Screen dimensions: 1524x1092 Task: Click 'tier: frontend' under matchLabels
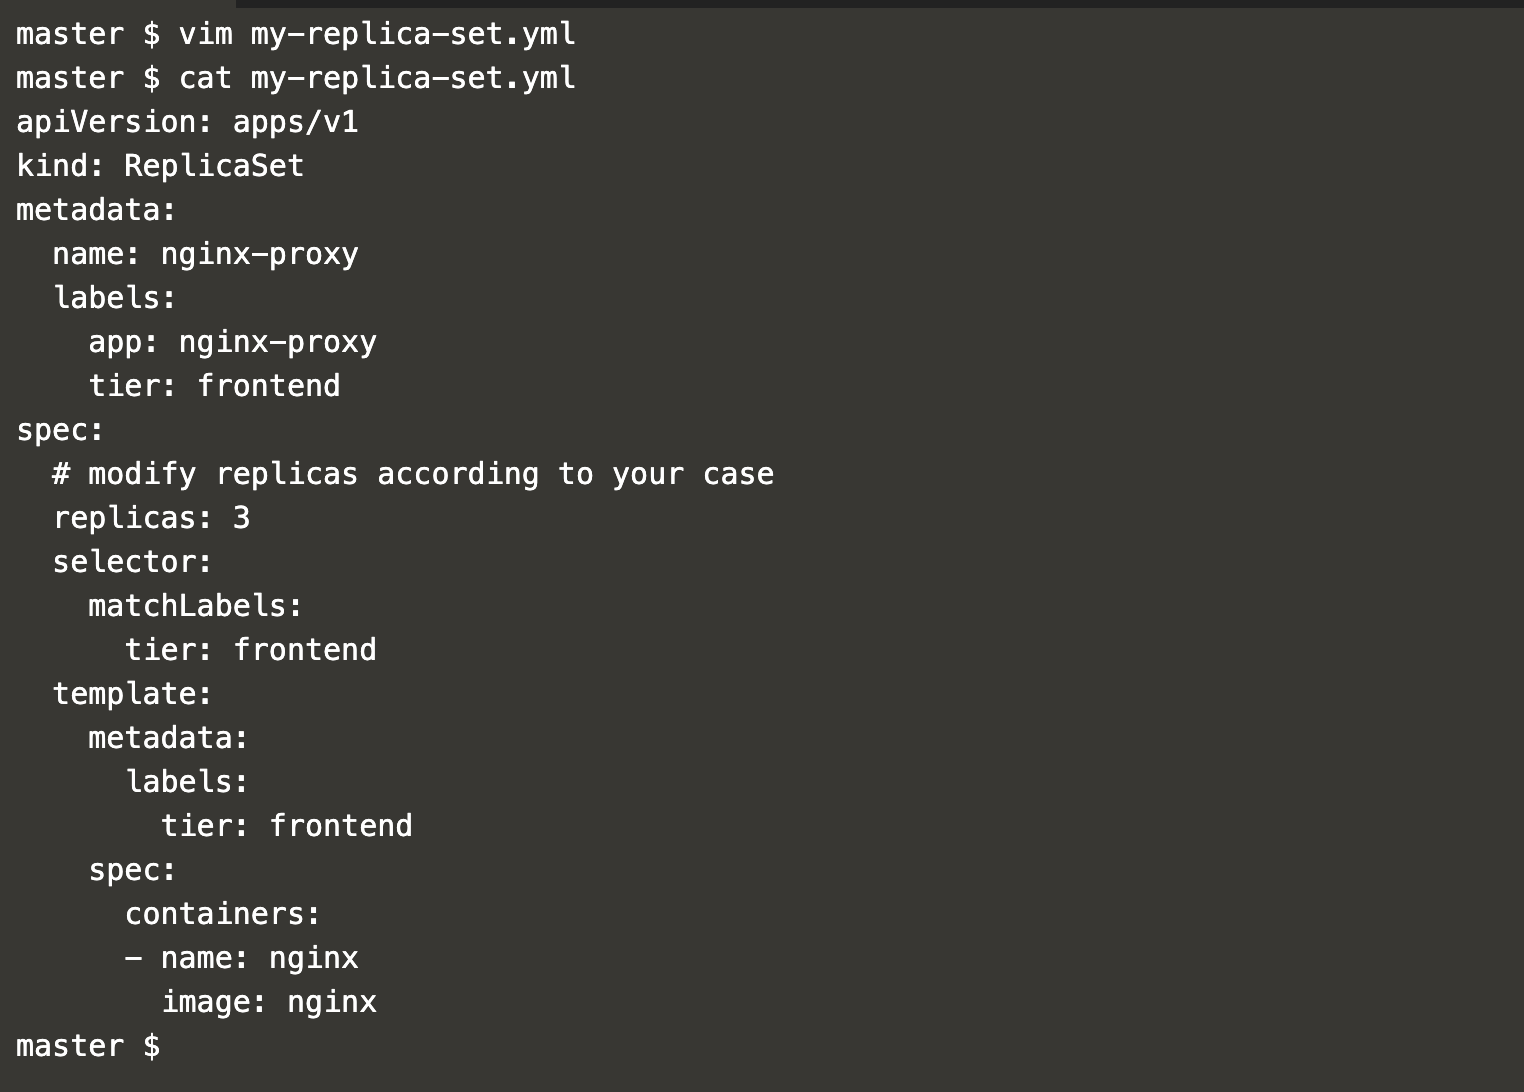[x=251, y=650]
